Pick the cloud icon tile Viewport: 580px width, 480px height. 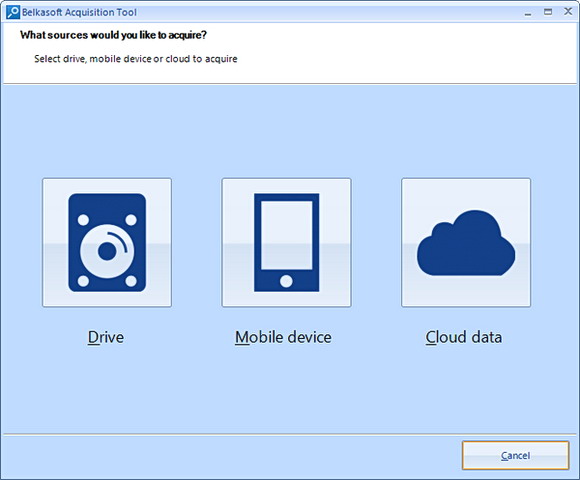(466, 242)
